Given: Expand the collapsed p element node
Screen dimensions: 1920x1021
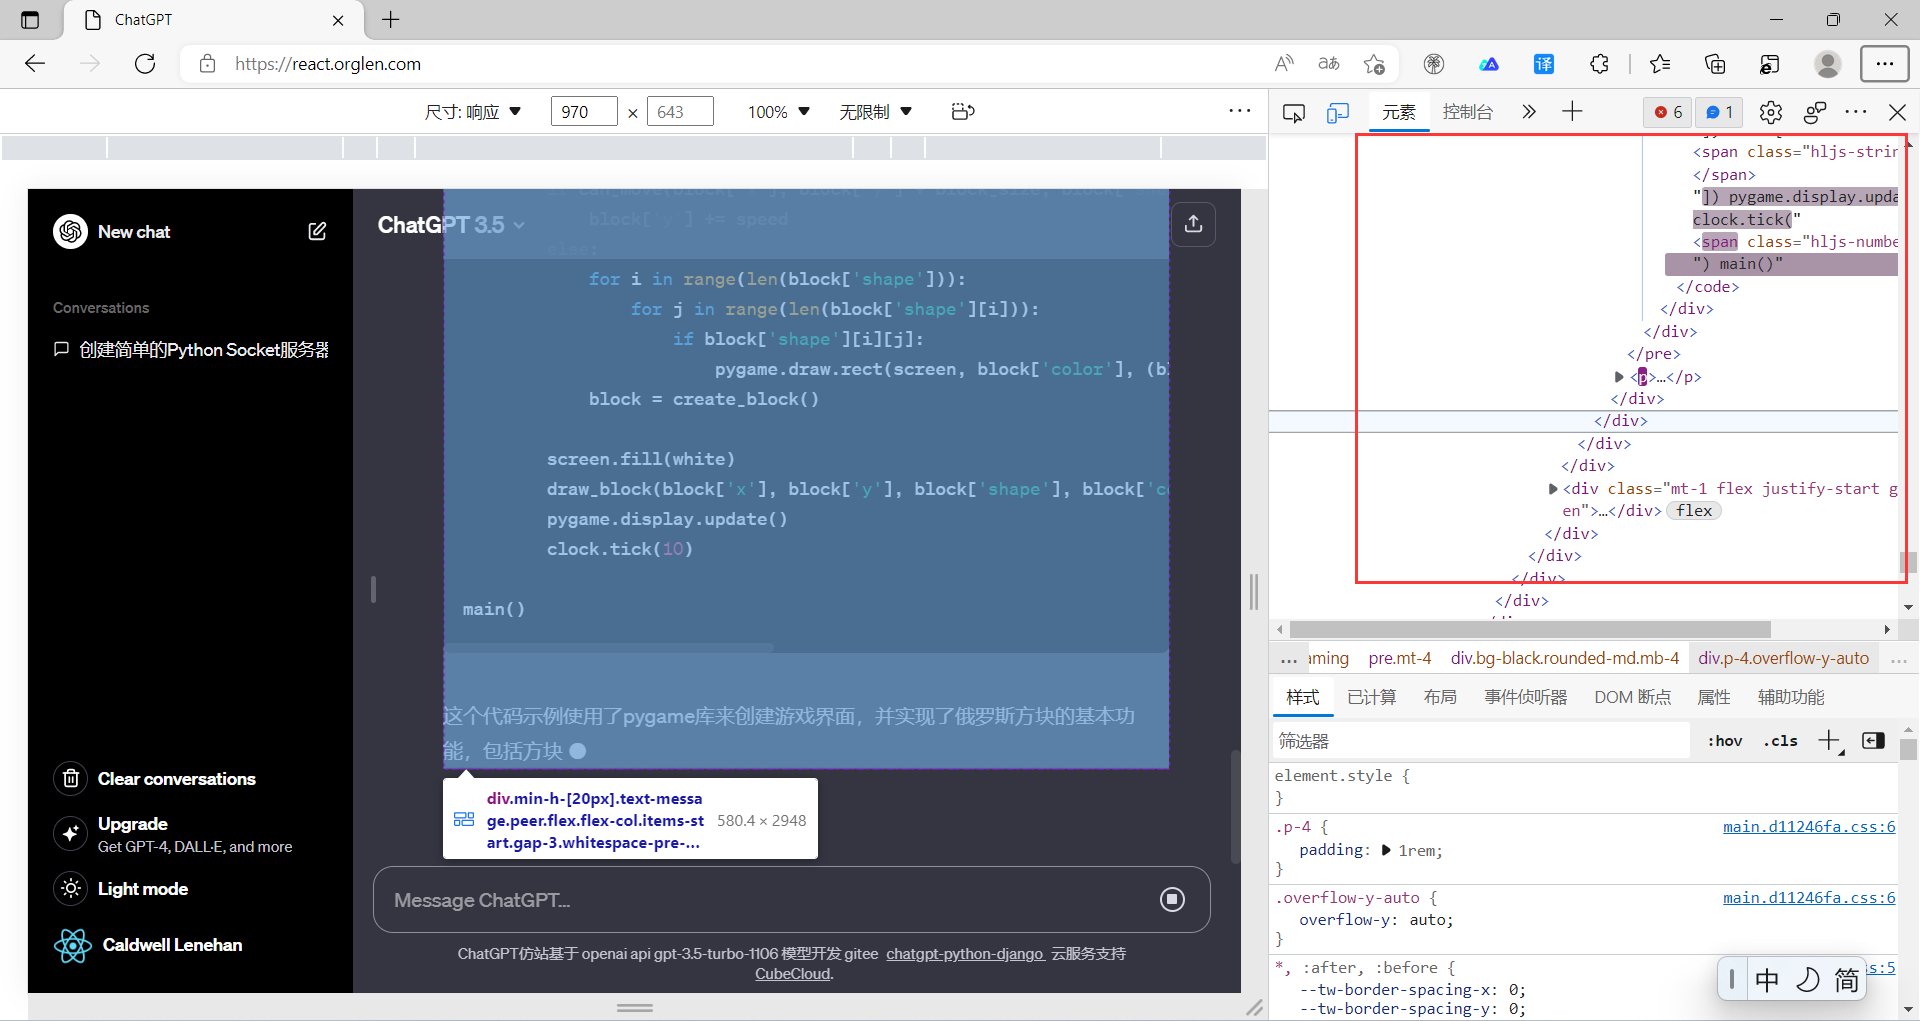Looking at the screenshot, I should coord(1619,377).
